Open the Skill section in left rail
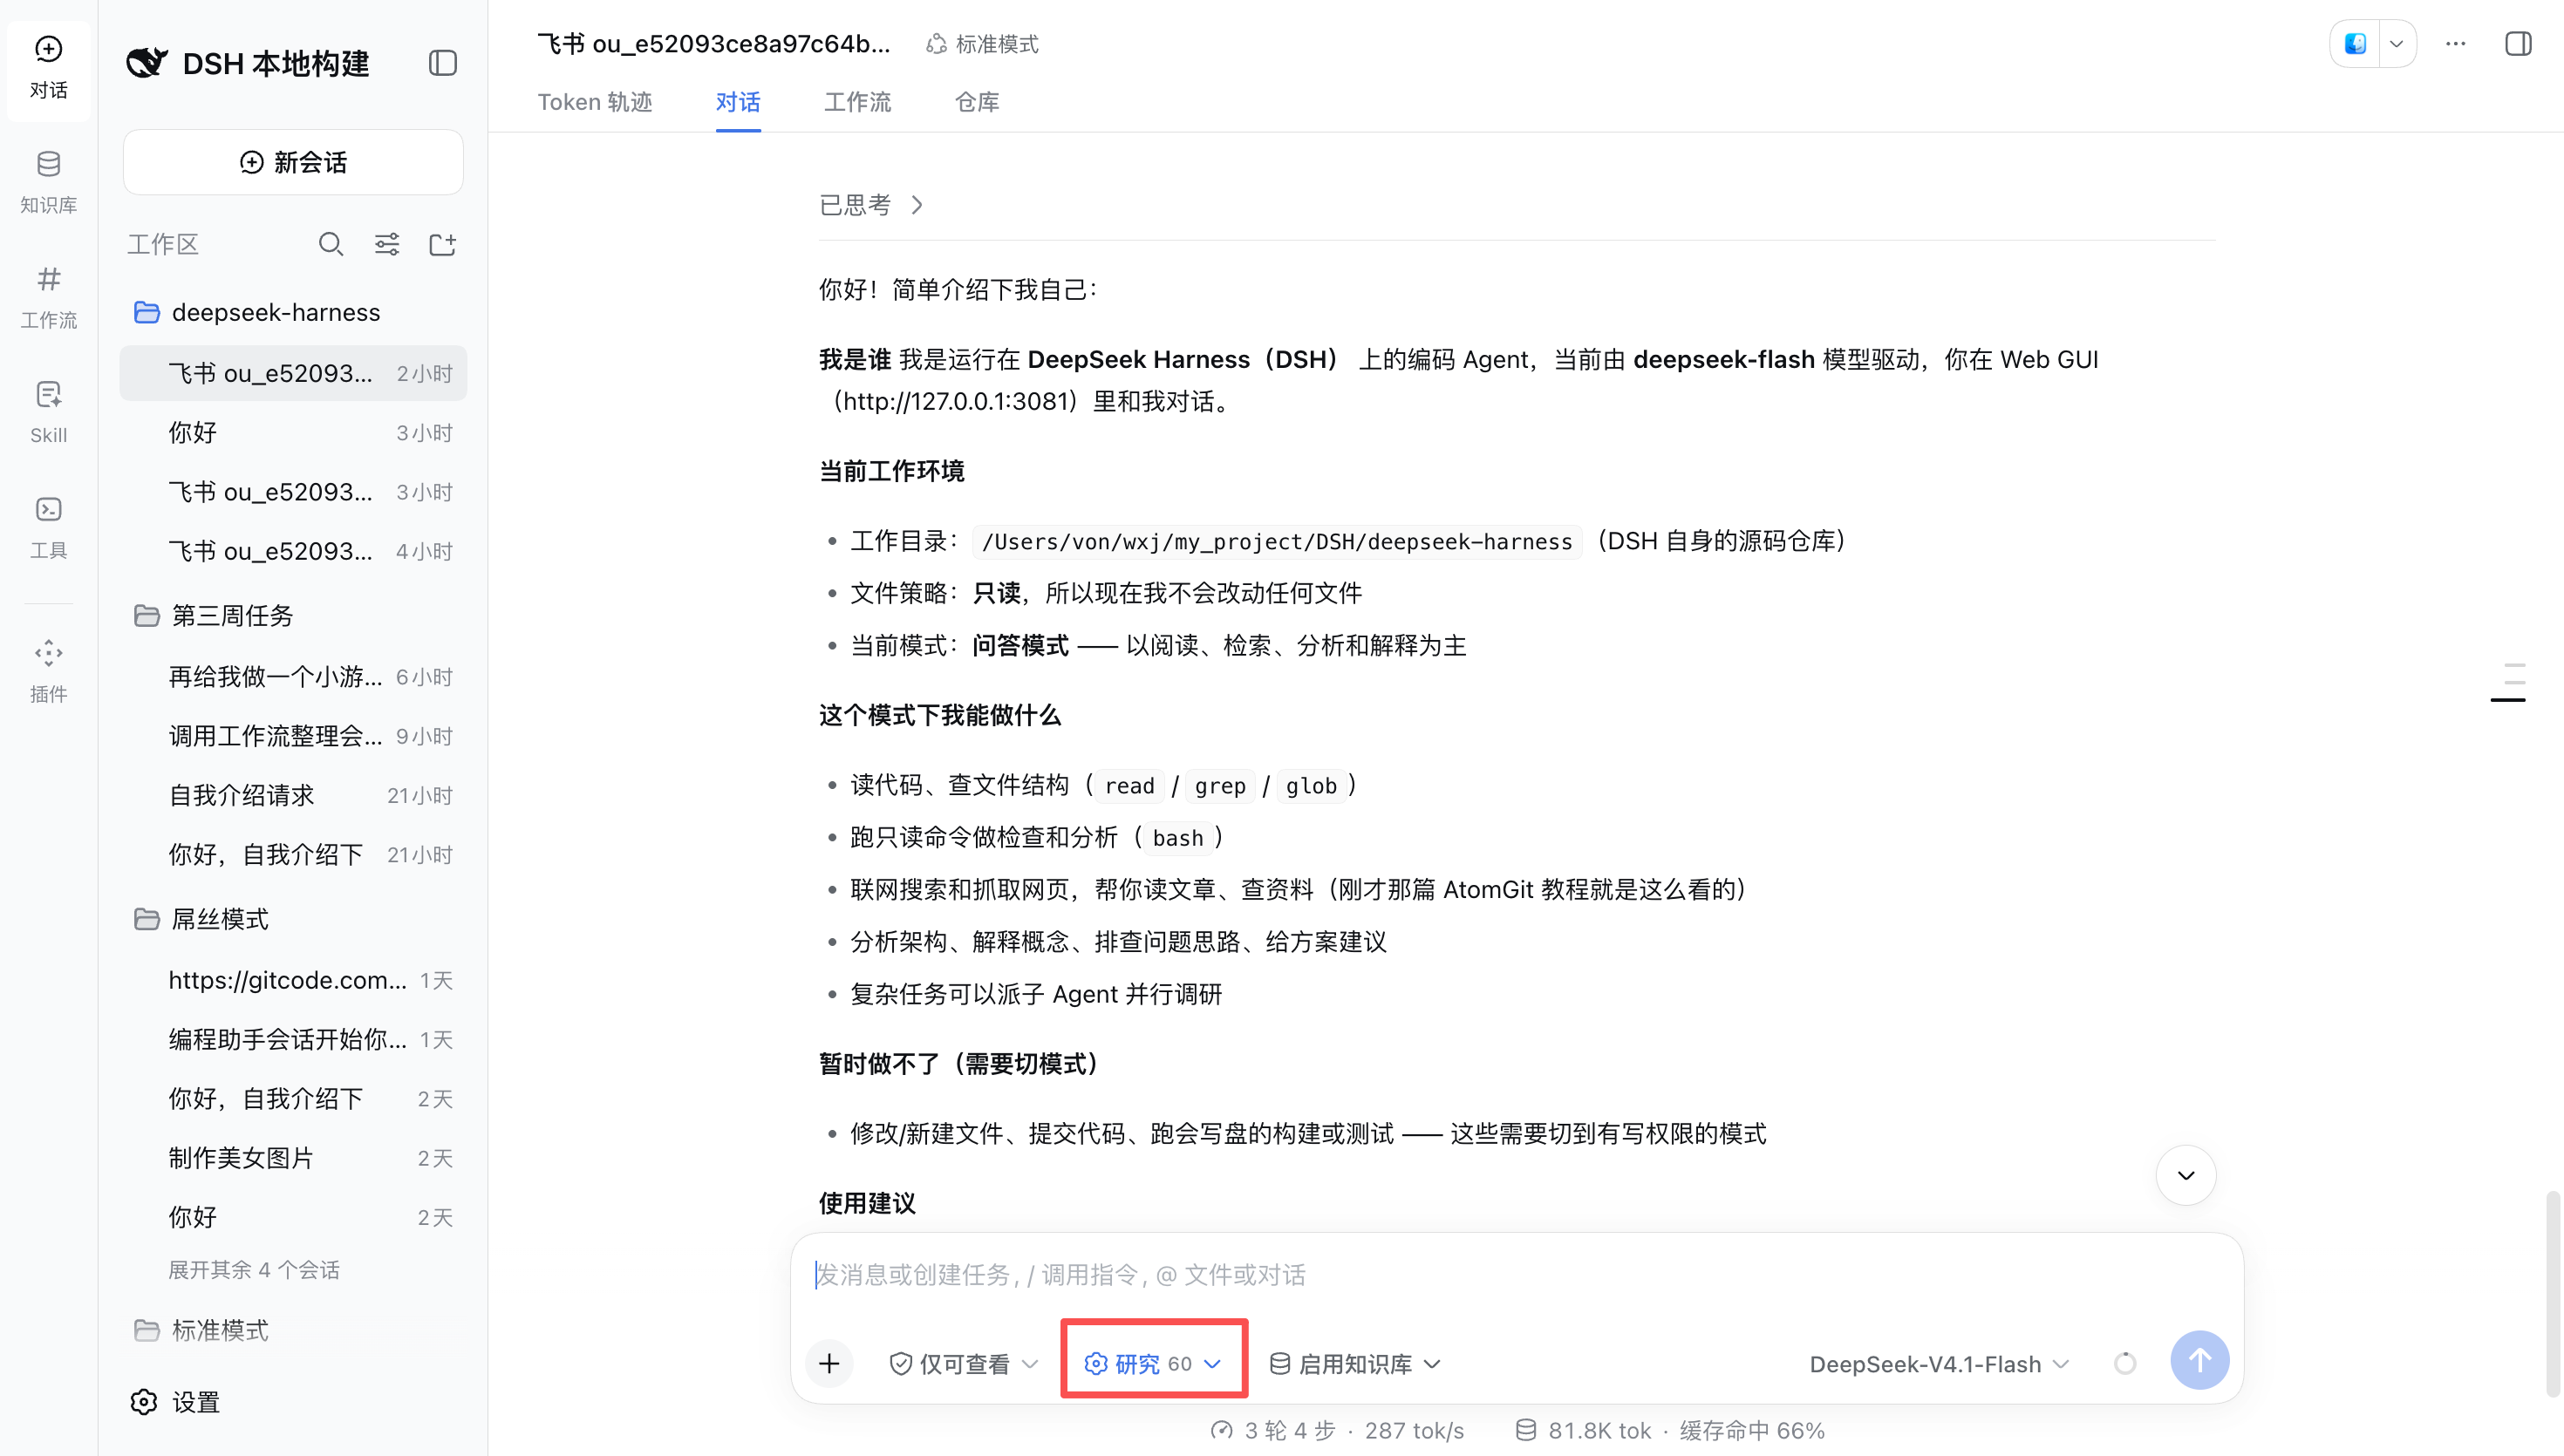Image resolution: width=2564 pixels, height=1456 pixels. pos(48,413)
